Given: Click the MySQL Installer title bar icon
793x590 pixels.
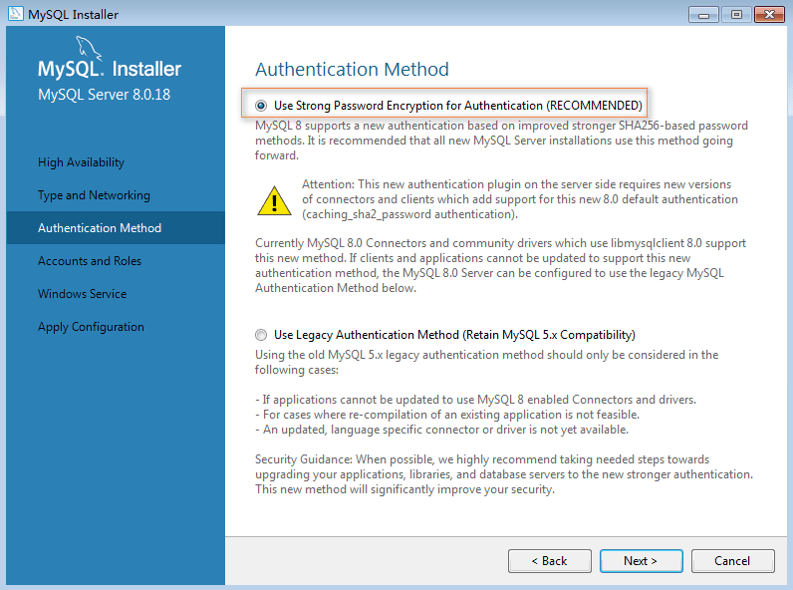Looking at the screenshot, I should 16,14.
